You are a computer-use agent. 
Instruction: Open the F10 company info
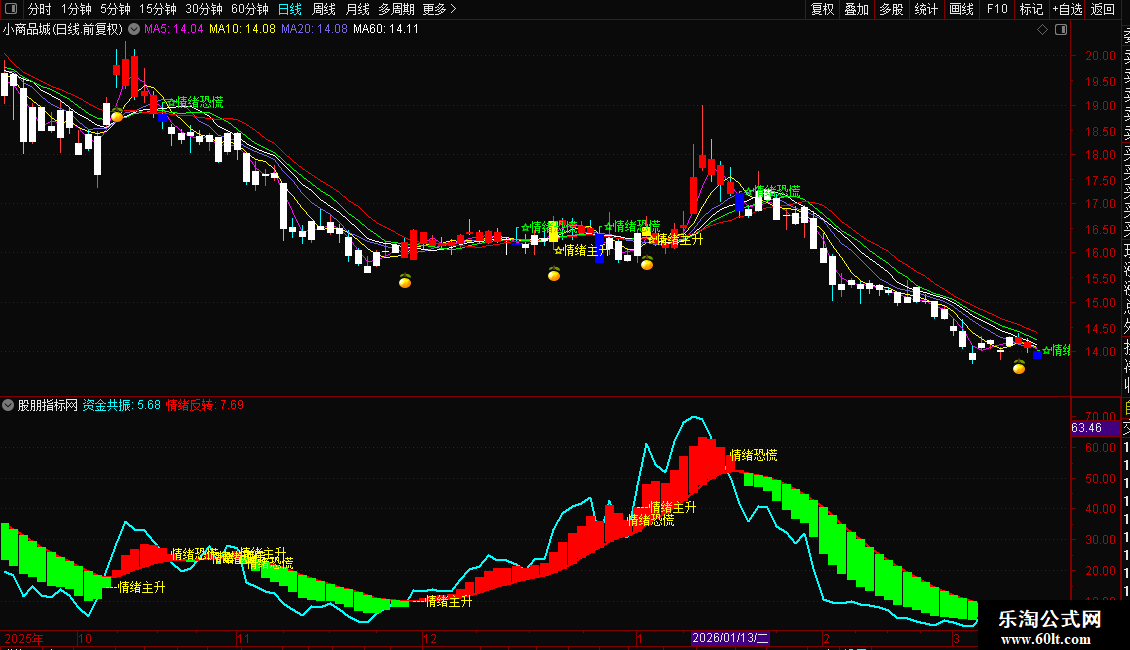(x=997, y=9)
